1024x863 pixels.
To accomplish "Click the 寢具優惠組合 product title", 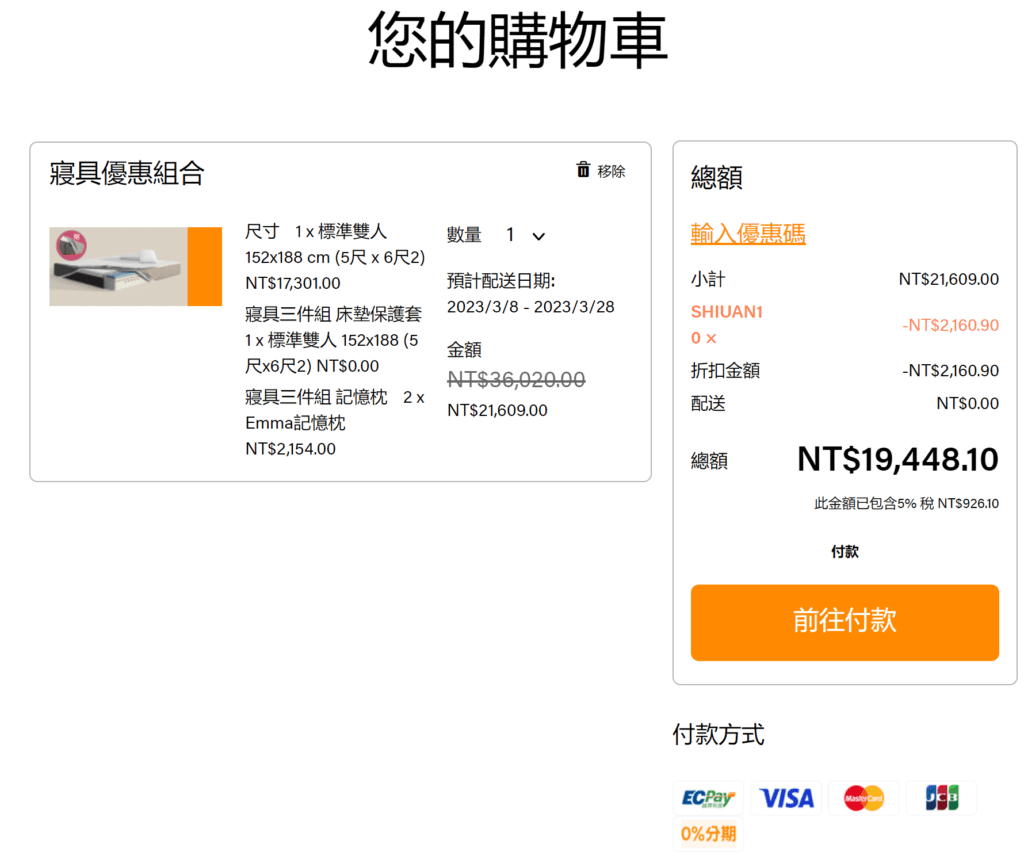I will coord(127,173).
